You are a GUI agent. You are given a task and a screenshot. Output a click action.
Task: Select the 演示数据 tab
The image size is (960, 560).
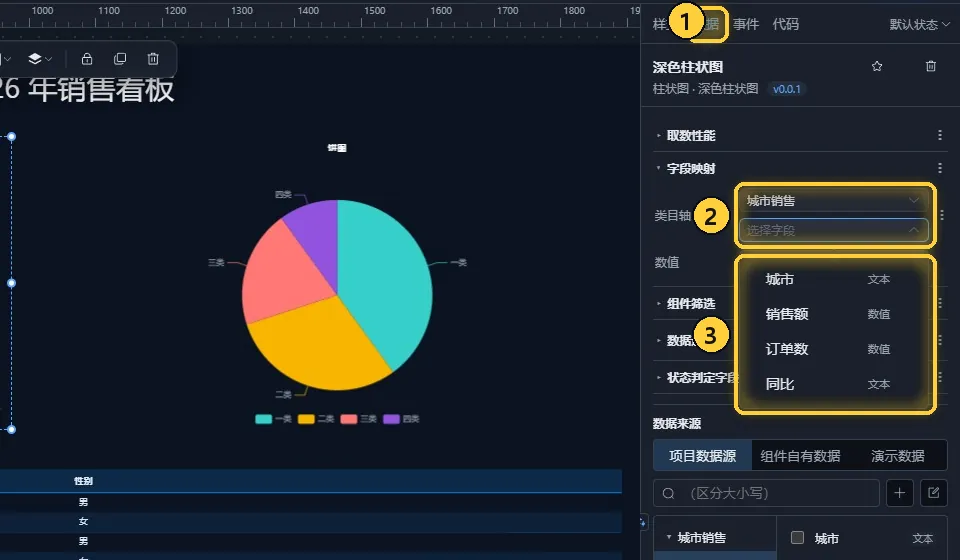coord(898,455)
